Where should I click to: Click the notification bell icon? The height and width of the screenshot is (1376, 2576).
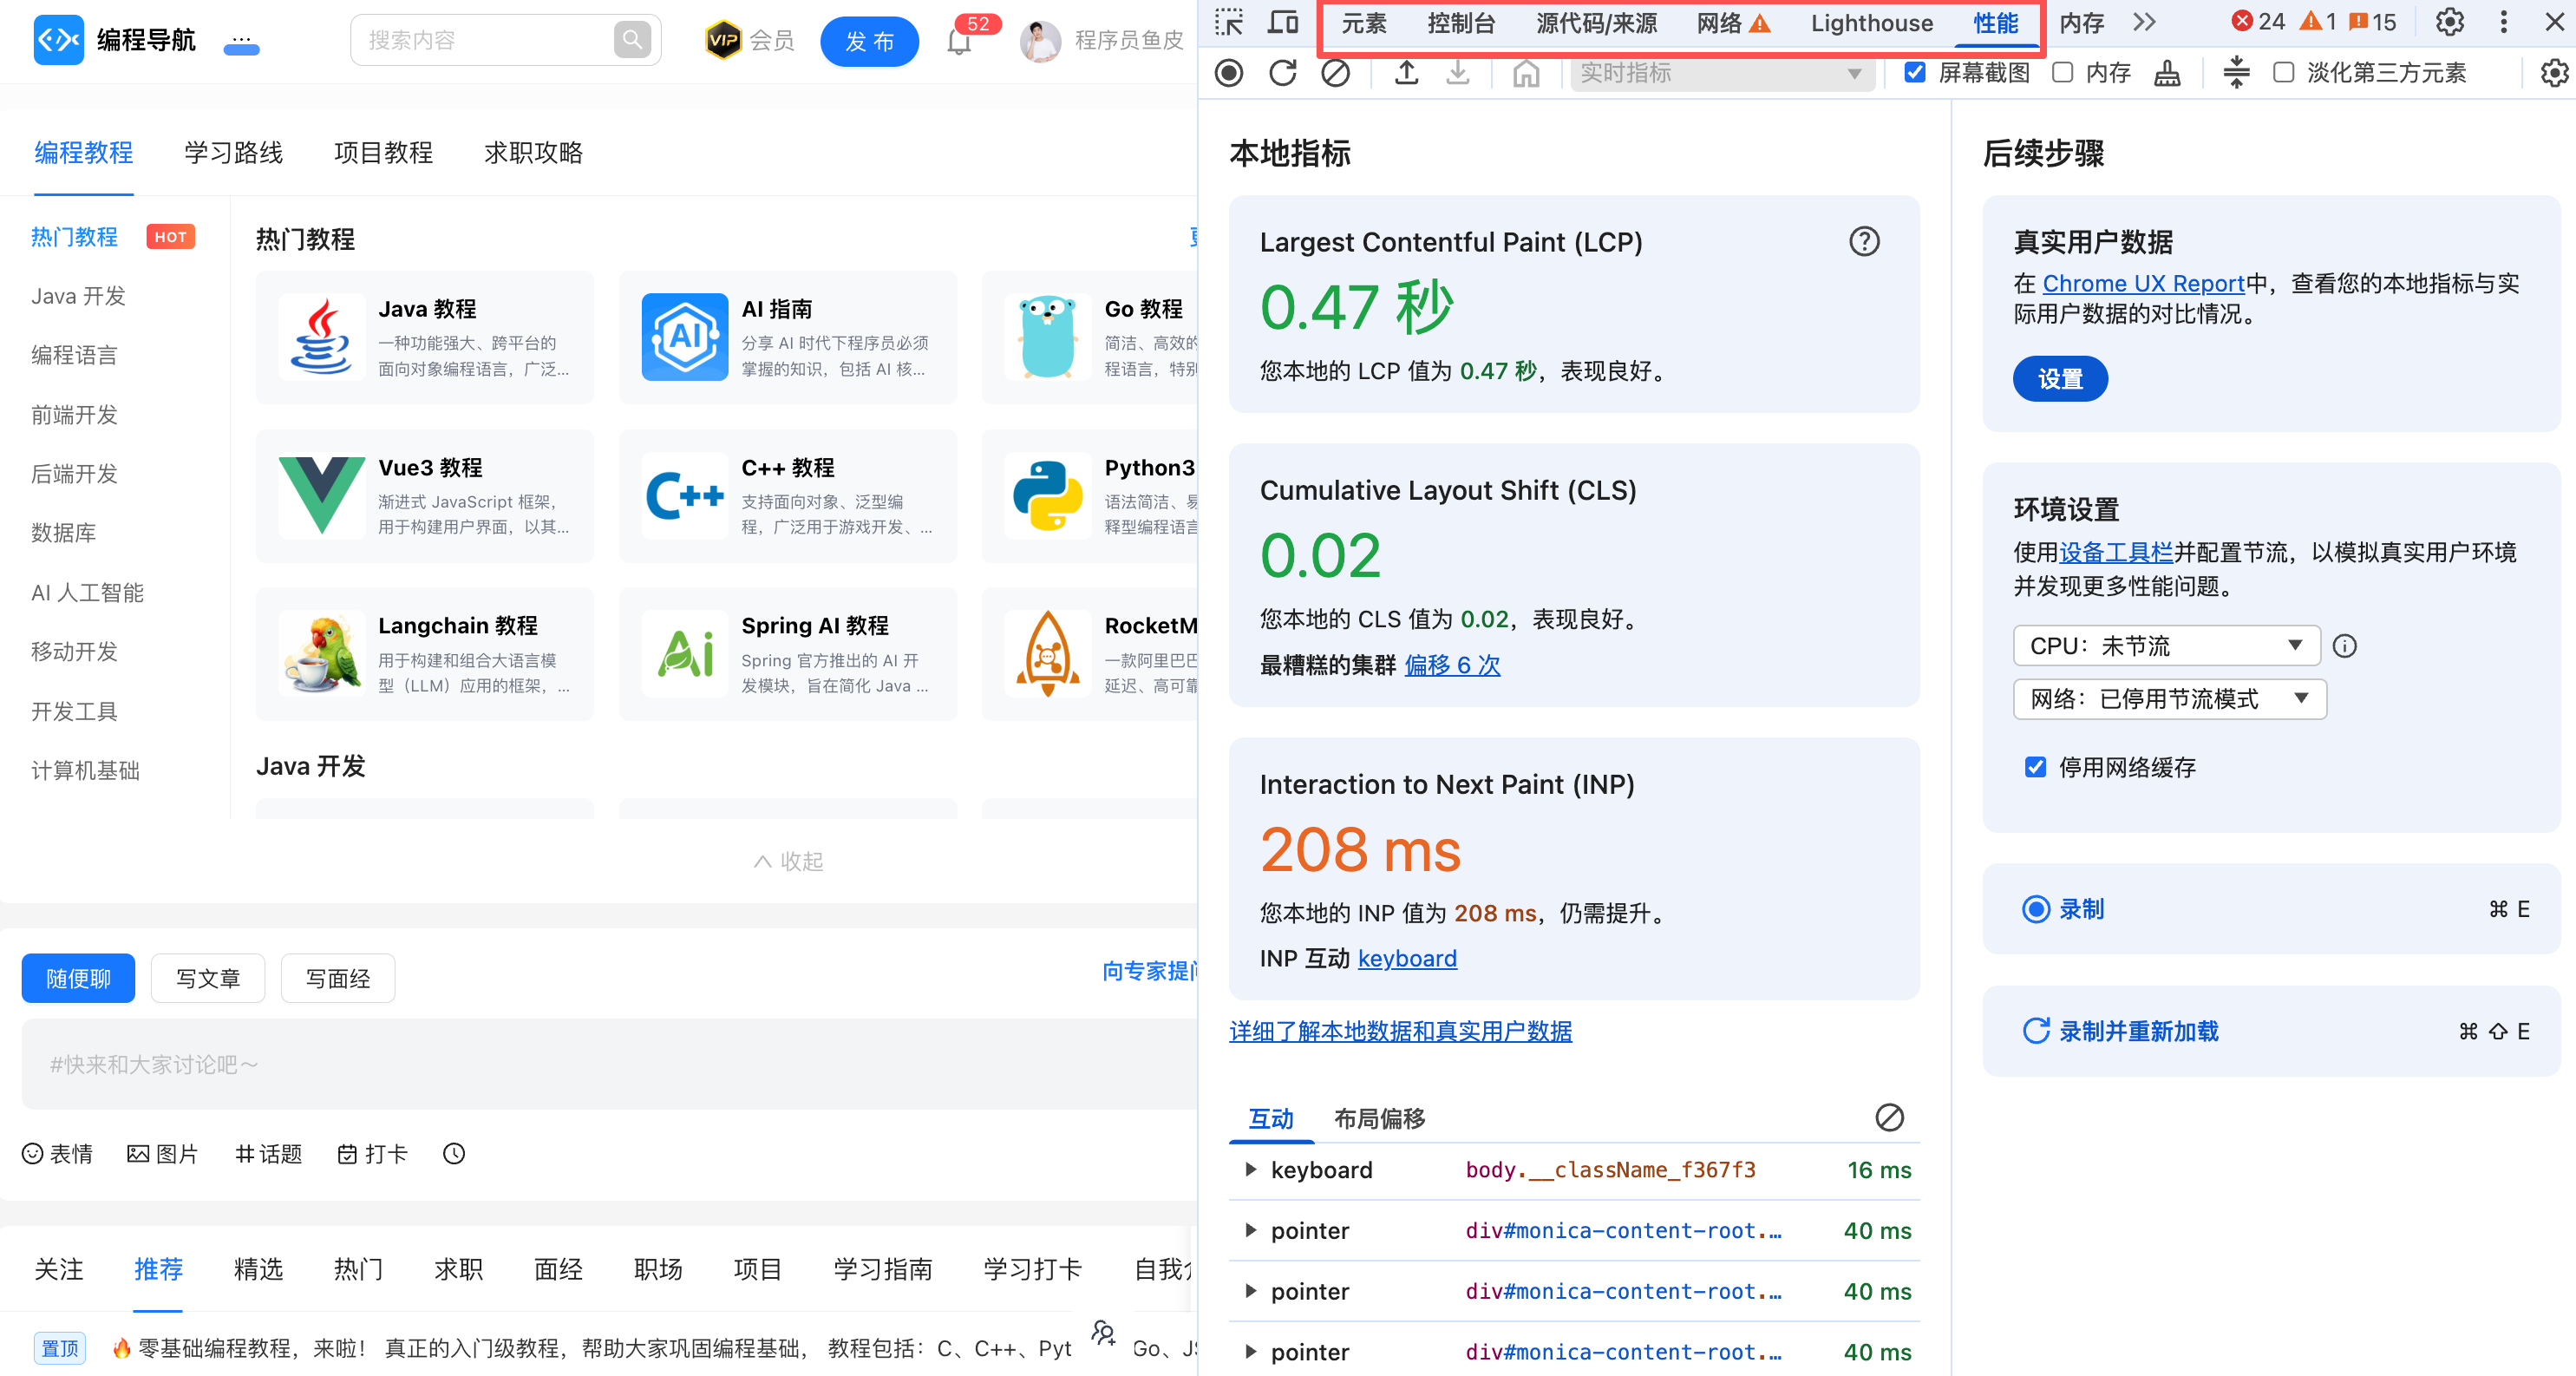tap(958, 42)
